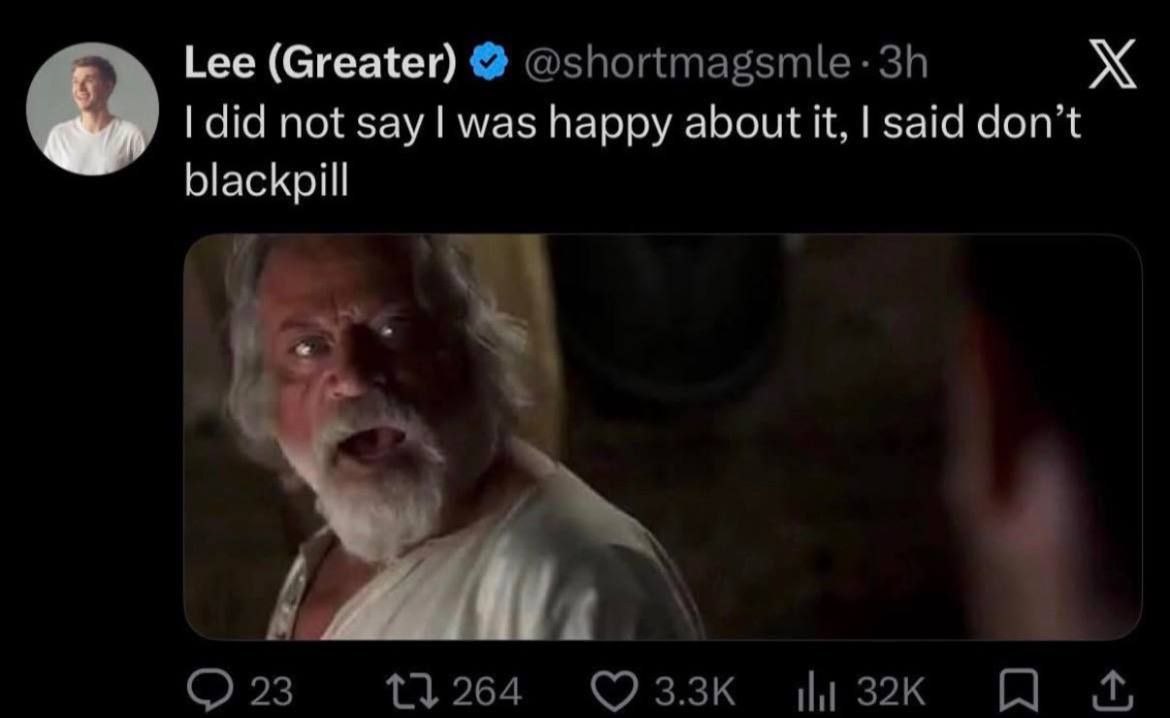The image size is (1170, 718).
Task: Open Lee's round profile picture
Action: tap(93, 110)
